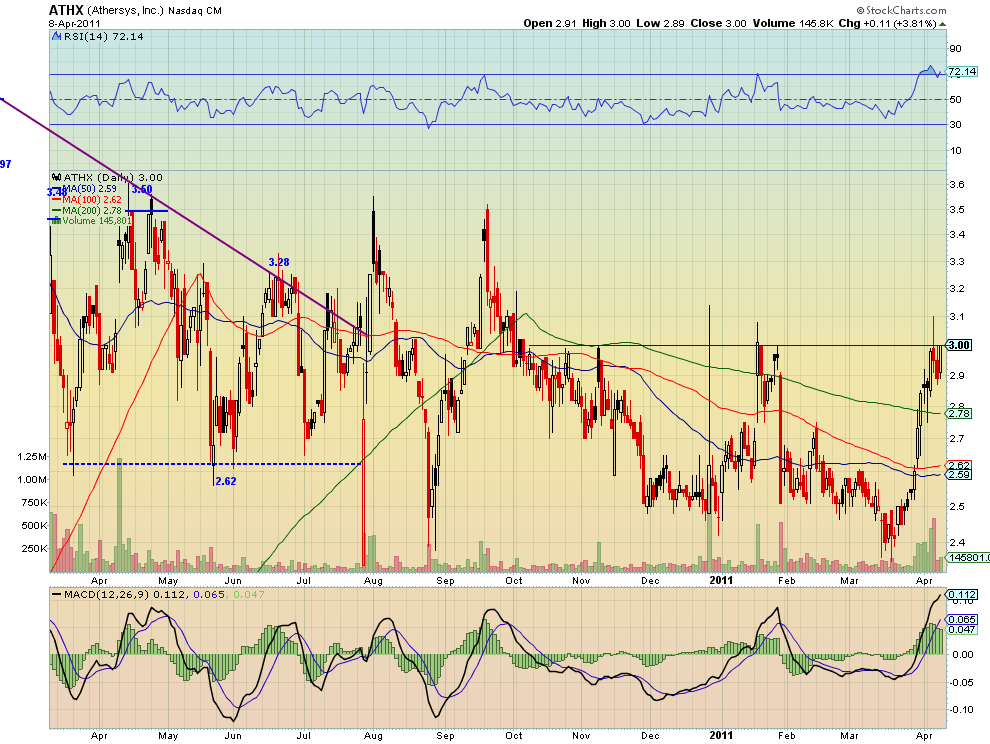990x744 pixels.
Task: Click the Aug label on price panel time axis
Action: coord(373,580)
